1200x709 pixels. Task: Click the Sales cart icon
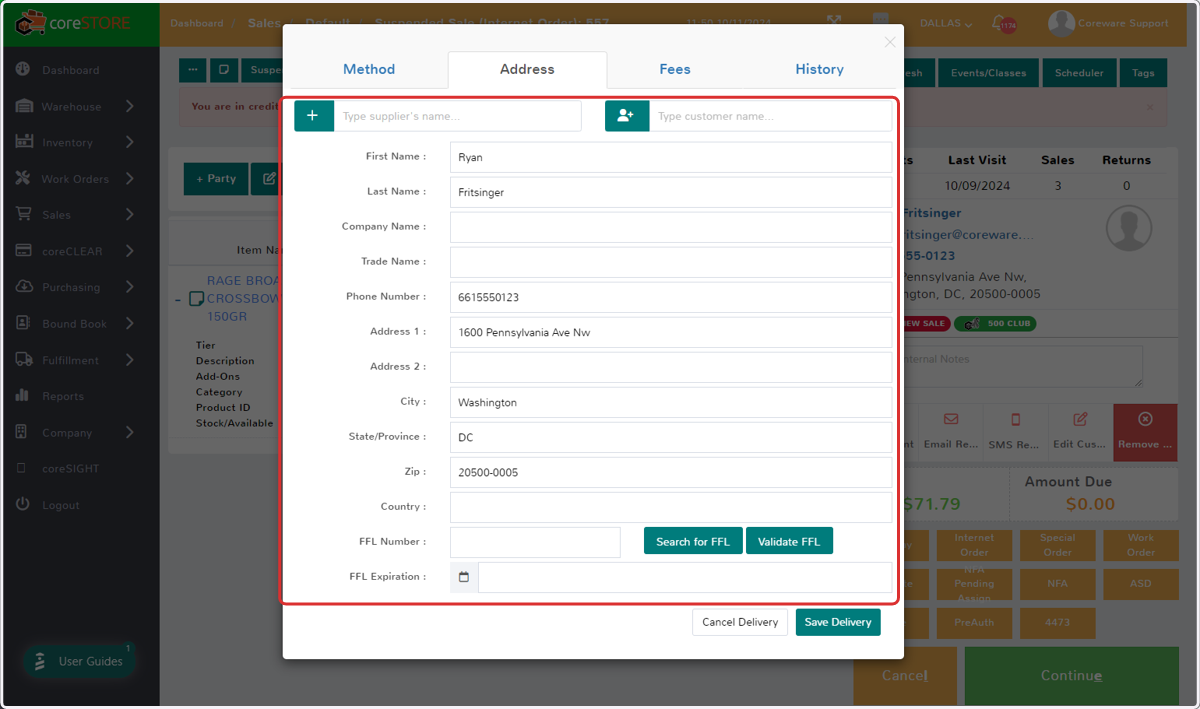pyautogui.click(x=23, y=215)
